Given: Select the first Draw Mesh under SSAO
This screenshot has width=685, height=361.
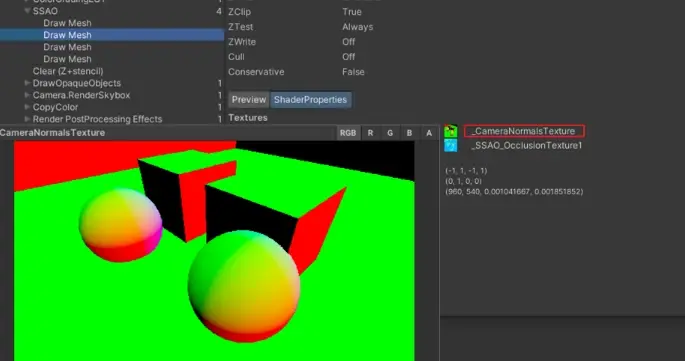Looking at the screenshot, I should 67,23.
